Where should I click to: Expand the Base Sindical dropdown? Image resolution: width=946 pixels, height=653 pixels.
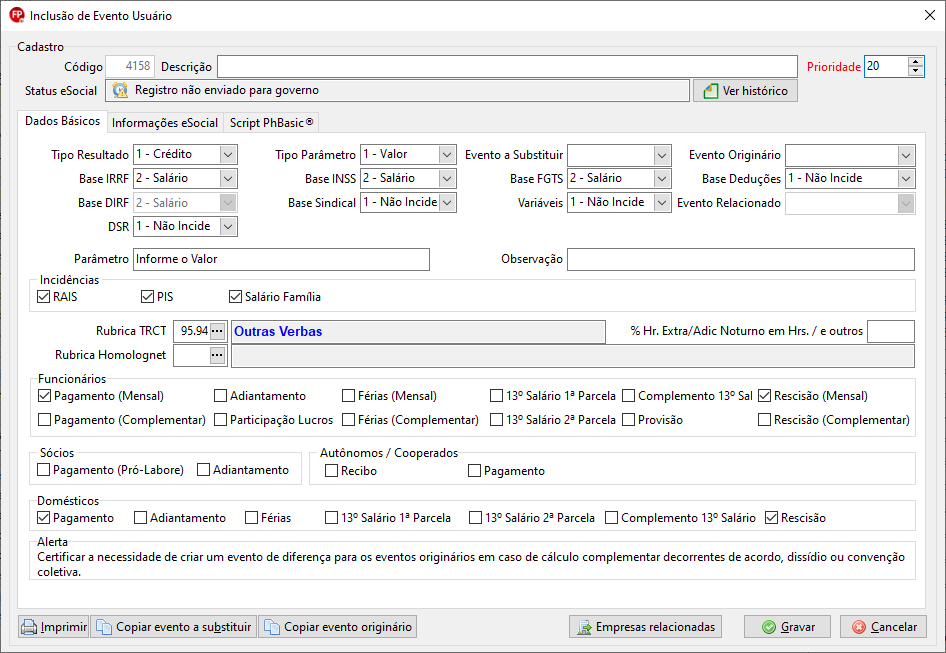click(x=446, y=203)
